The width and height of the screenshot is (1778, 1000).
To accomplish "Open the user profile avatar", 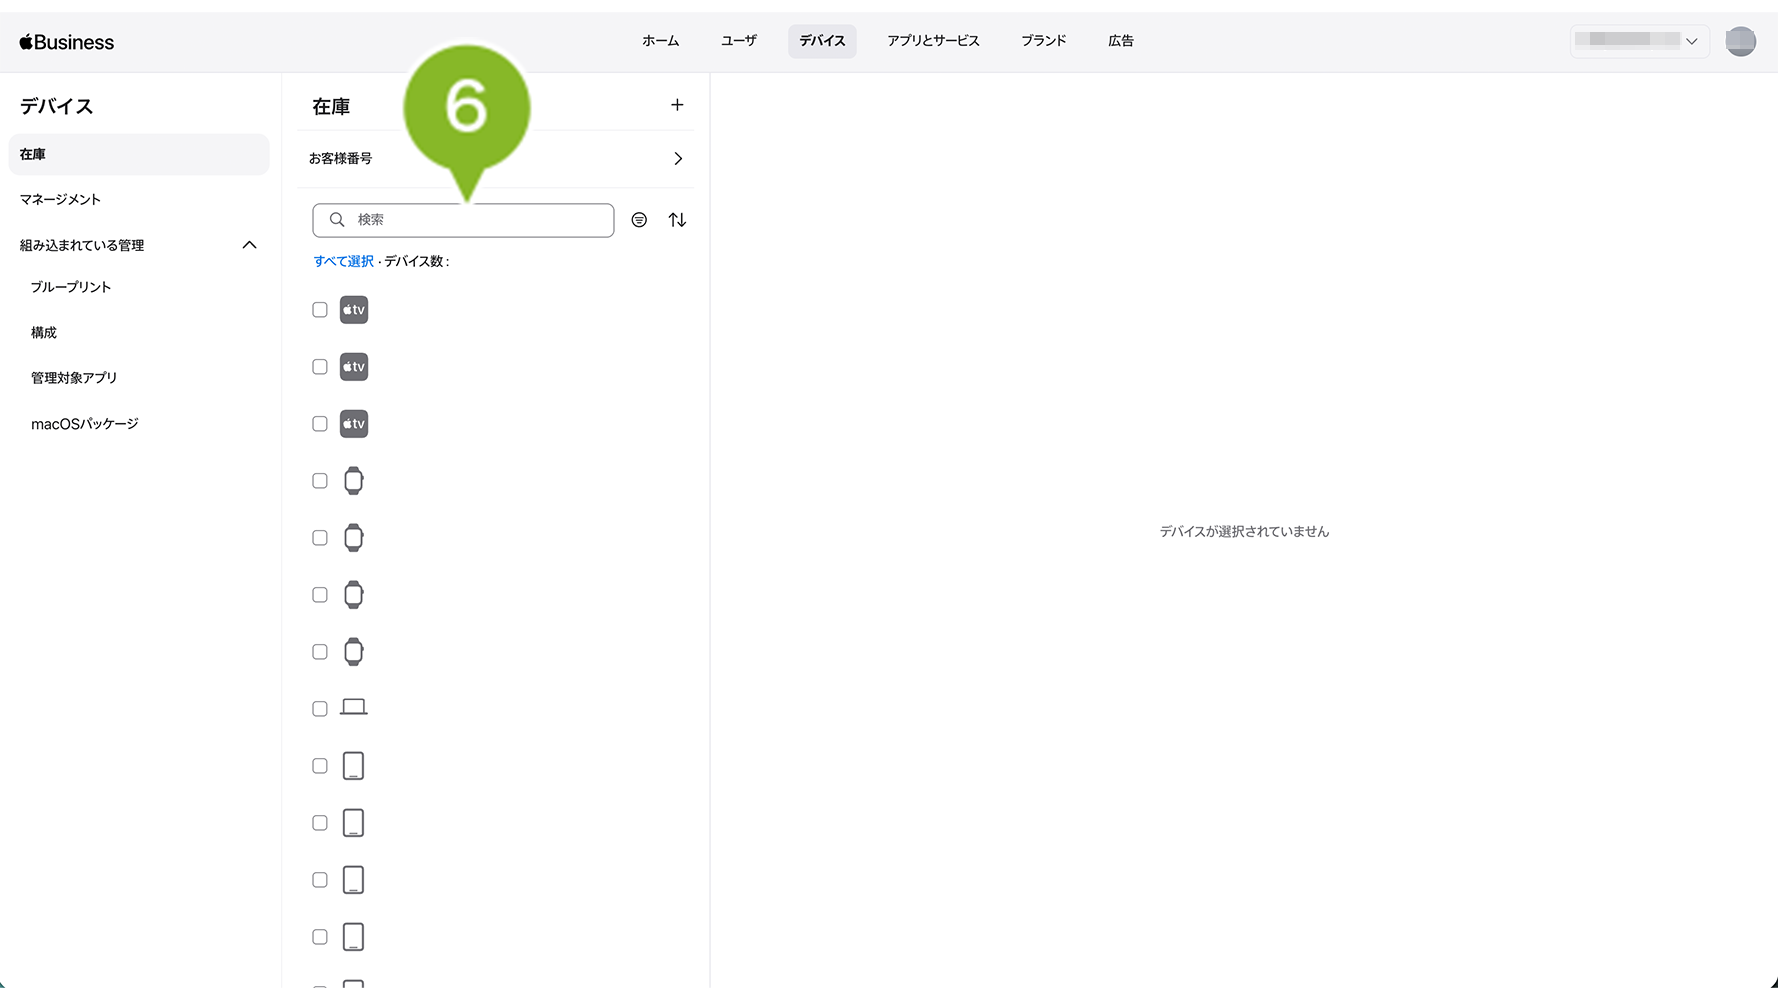I will tap(1740, 41).
